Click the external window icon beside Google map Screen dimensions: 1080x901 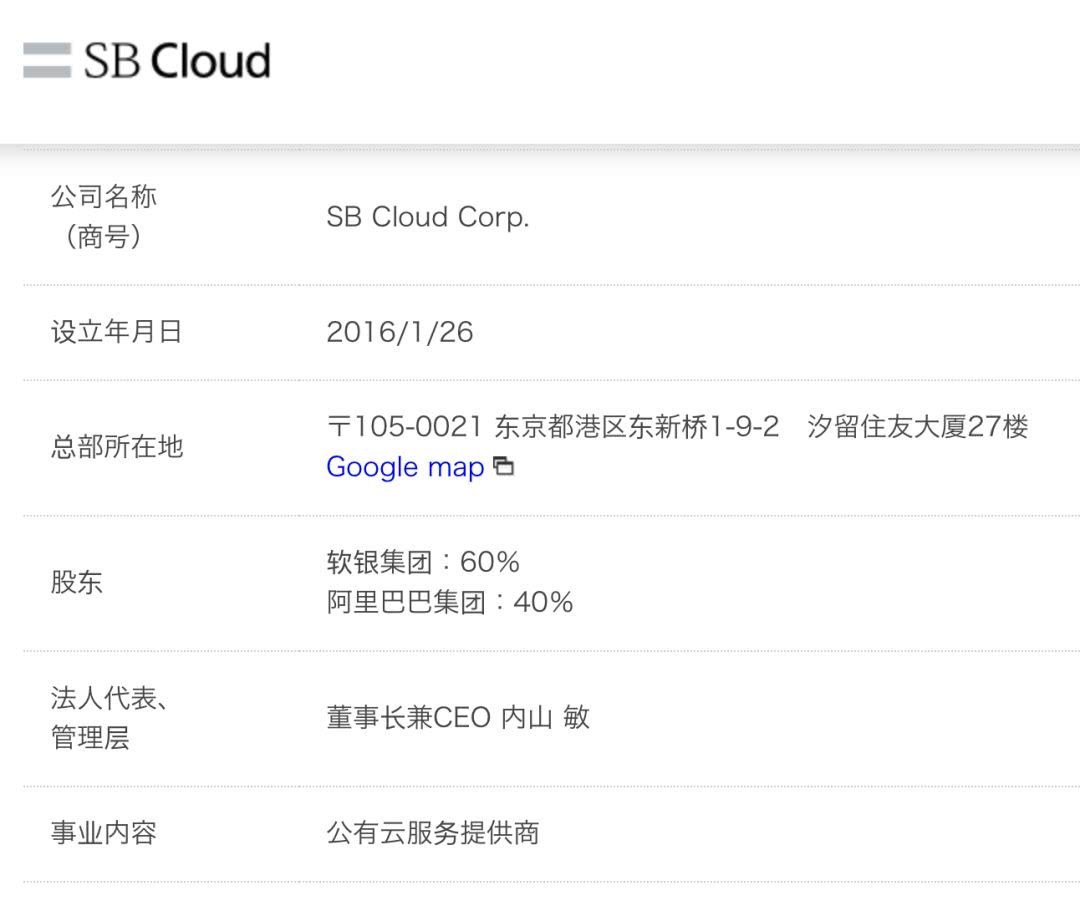coord(505,466)
